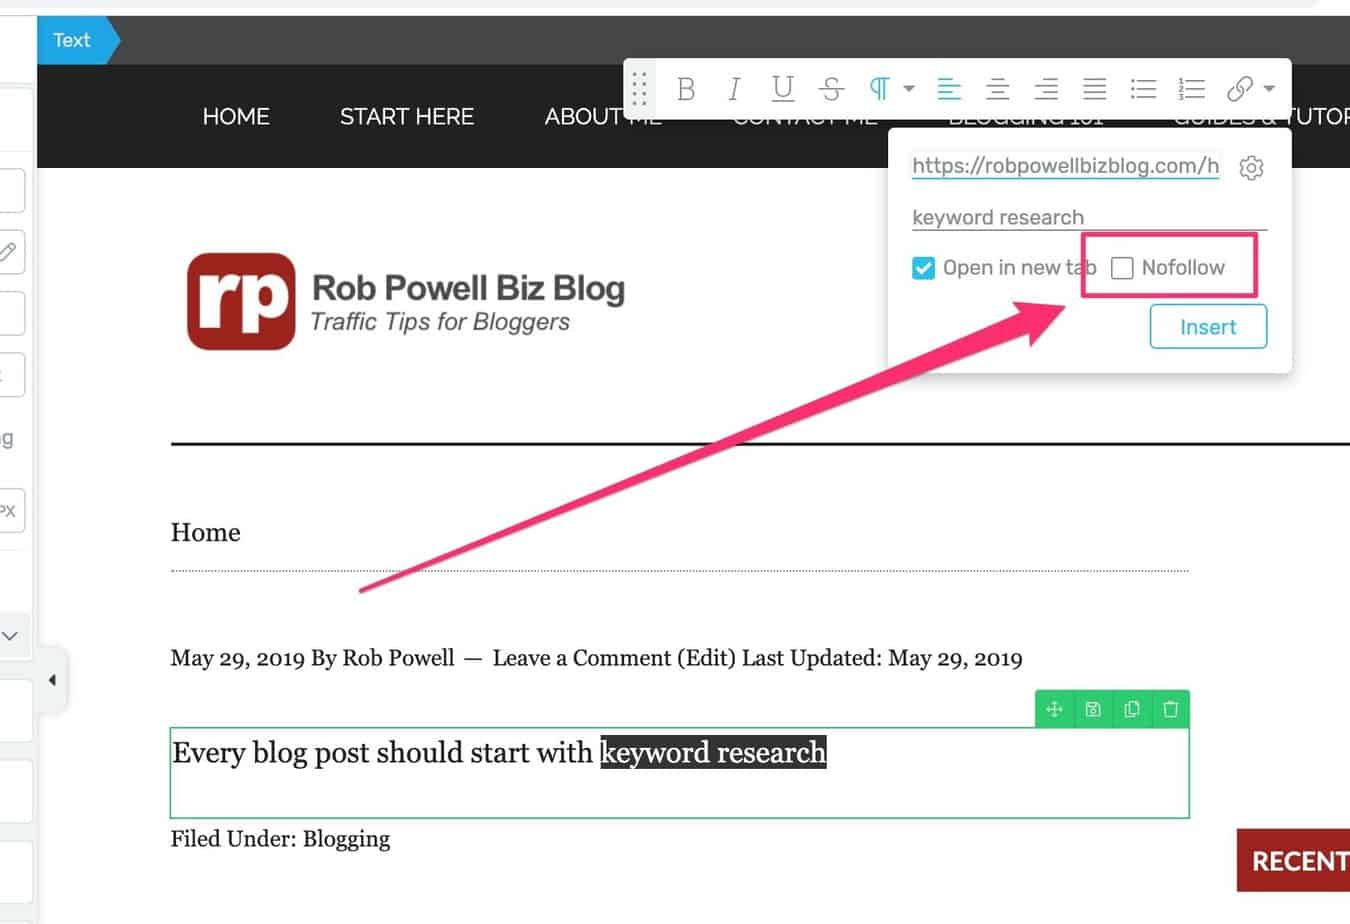Screen dimensions: 1350x924
Task: Save the text block with the green save icon
Action: coord(1092,709)
